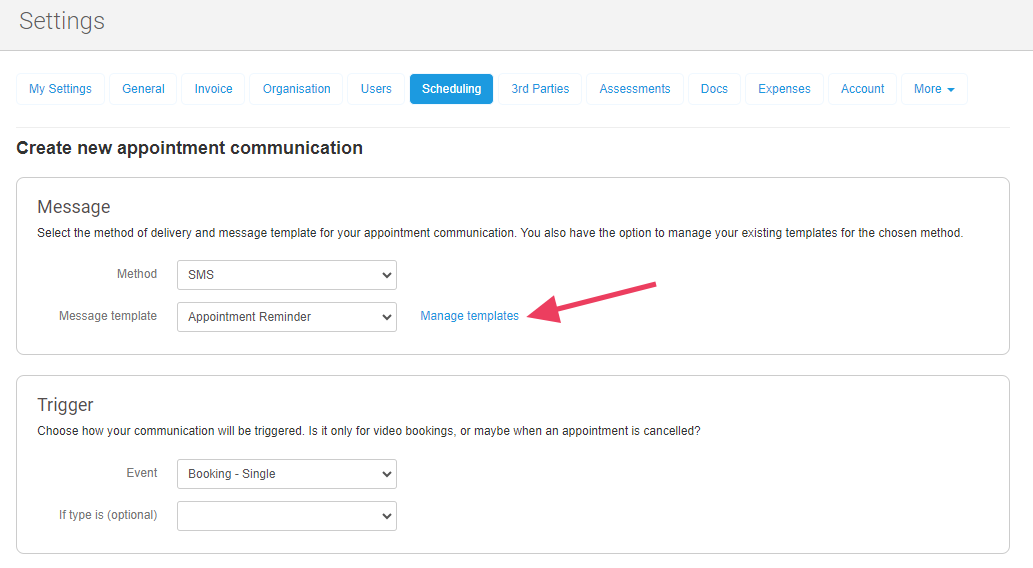This screenshot has height=568, width=1033.
Task: Go to the Docs tab
Action: pos(714,89)
